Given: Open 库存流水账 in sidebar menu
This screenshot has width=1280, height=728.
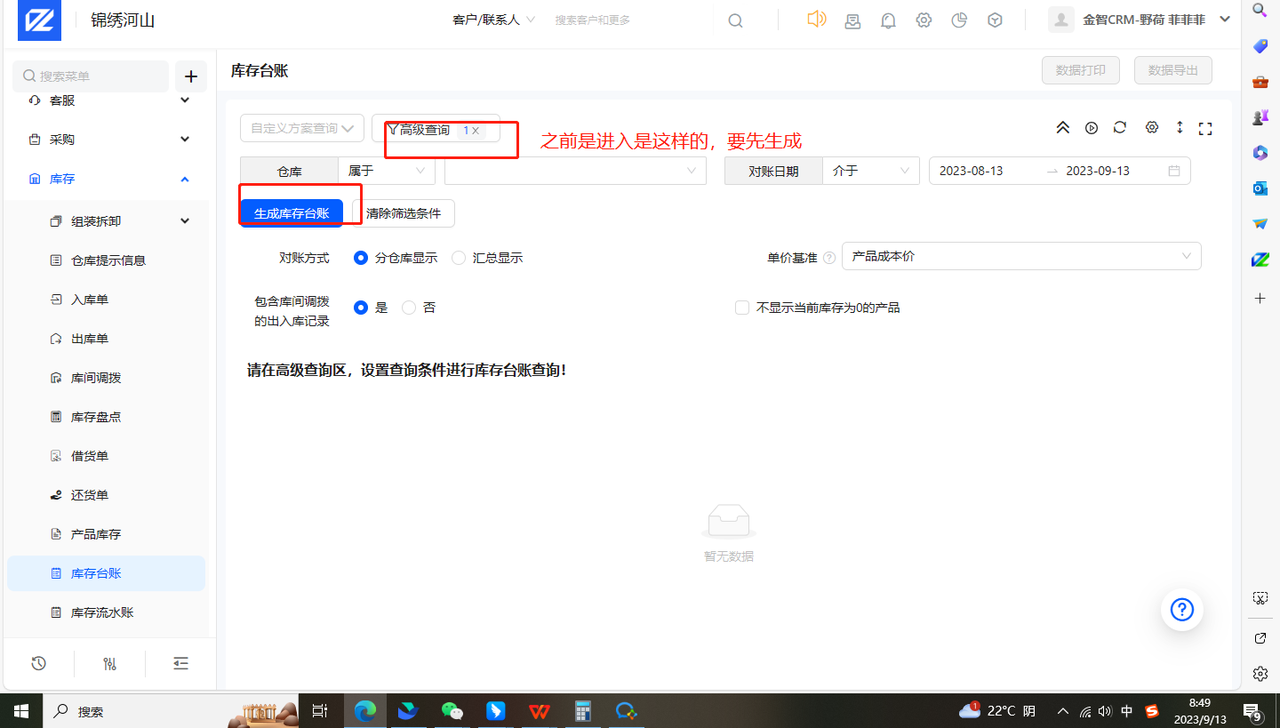Looking at the screenshot, I should point(102,612).
